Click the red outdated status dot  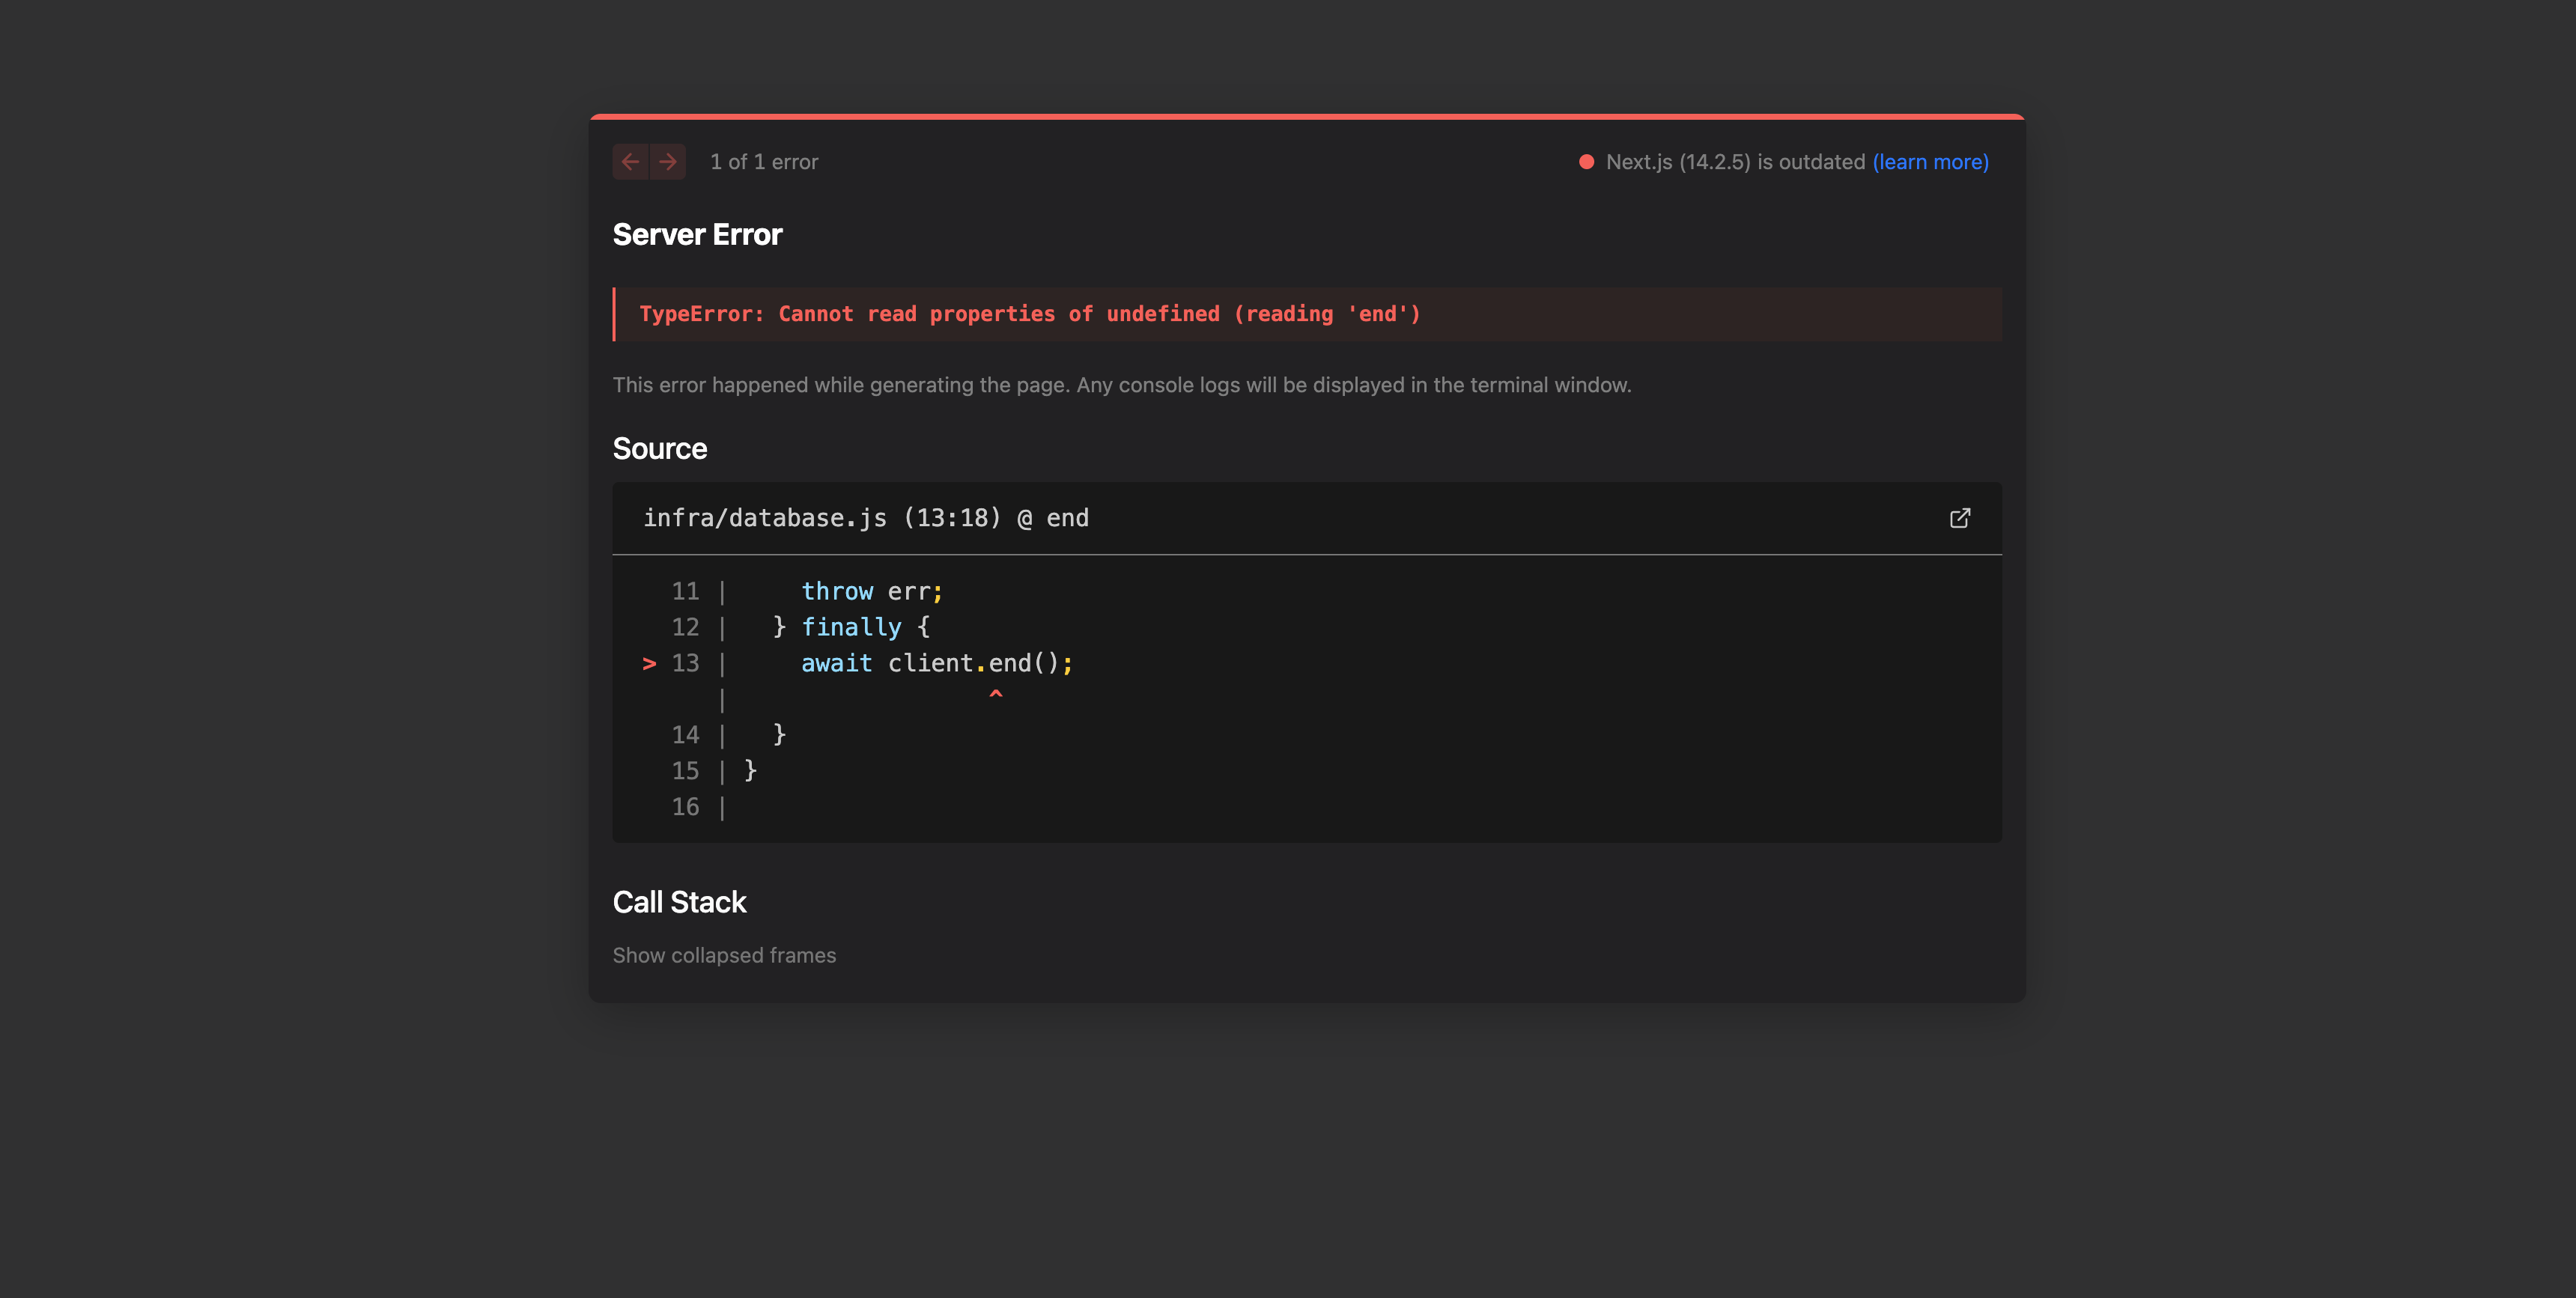click(1586, 162)
